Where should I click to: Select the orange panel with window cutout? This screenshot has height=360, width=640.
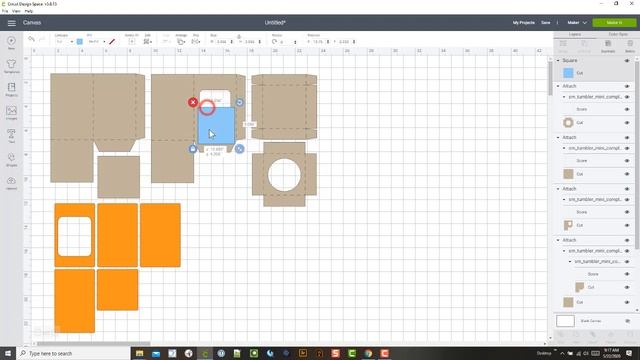[x=75, y=235]
